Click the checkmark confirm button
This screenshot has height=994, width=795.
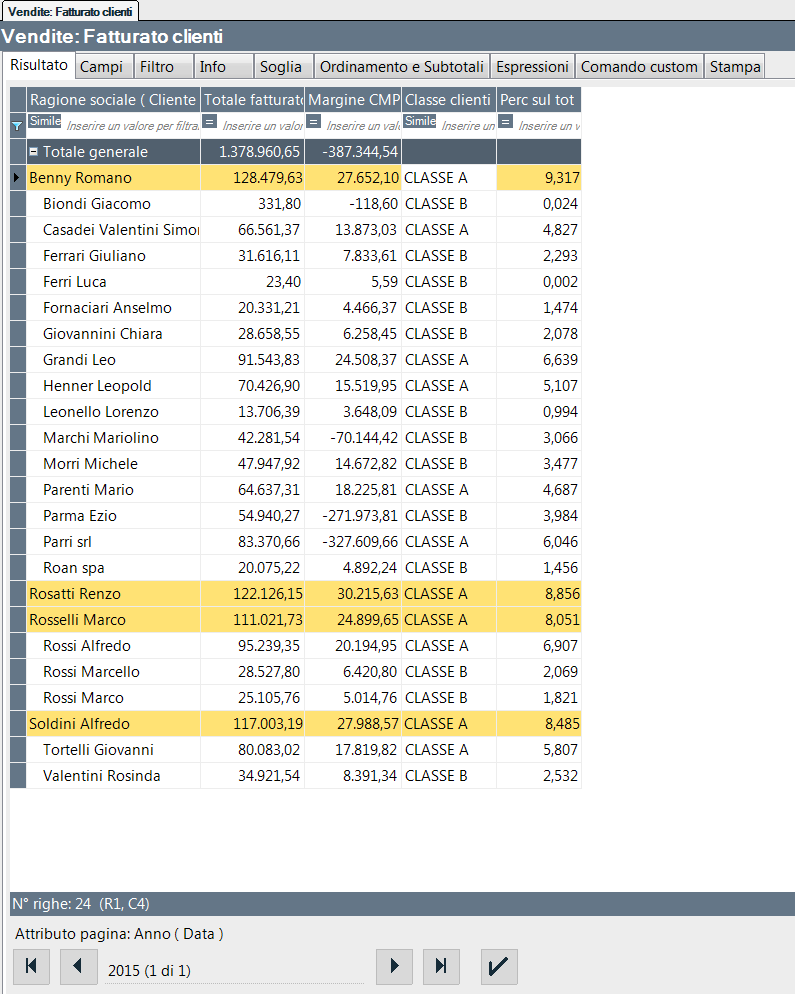click(499, 966)
